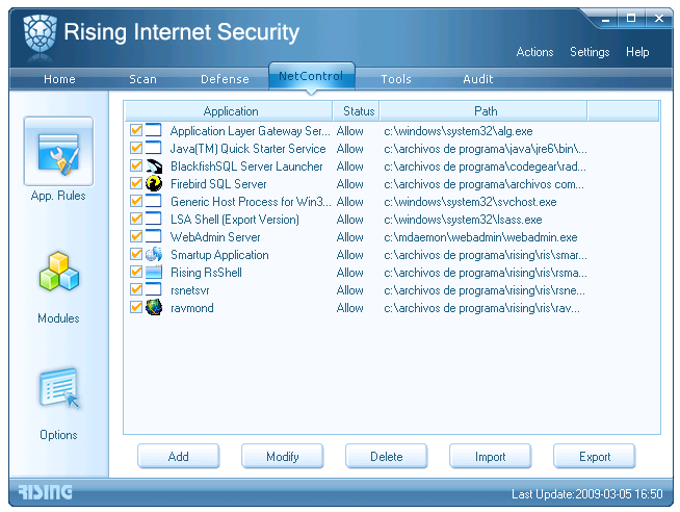680x512 pixels.
Task: Select path c:\windows\system32\svchost.exe
Action: coord(470,202)
